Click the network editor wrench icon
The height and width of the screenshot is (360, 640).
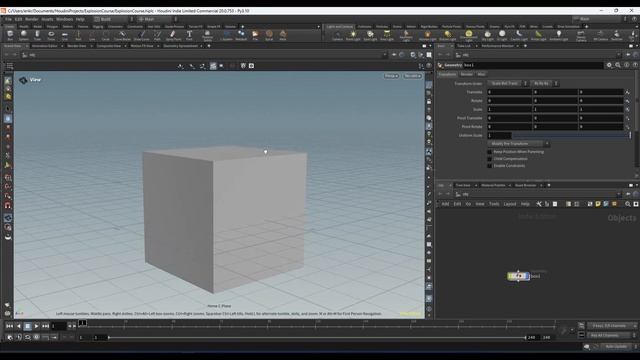tap(539, 204)
